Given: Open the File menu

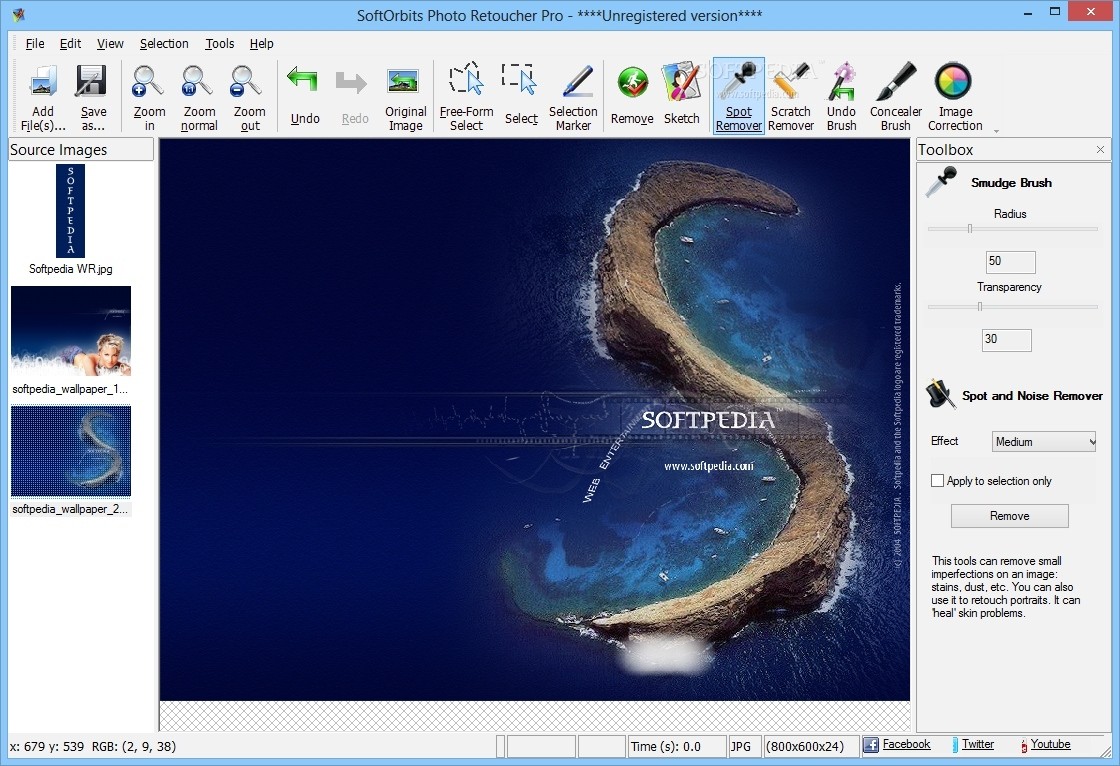Looking at the screenshot, I should tap(34, 44).
